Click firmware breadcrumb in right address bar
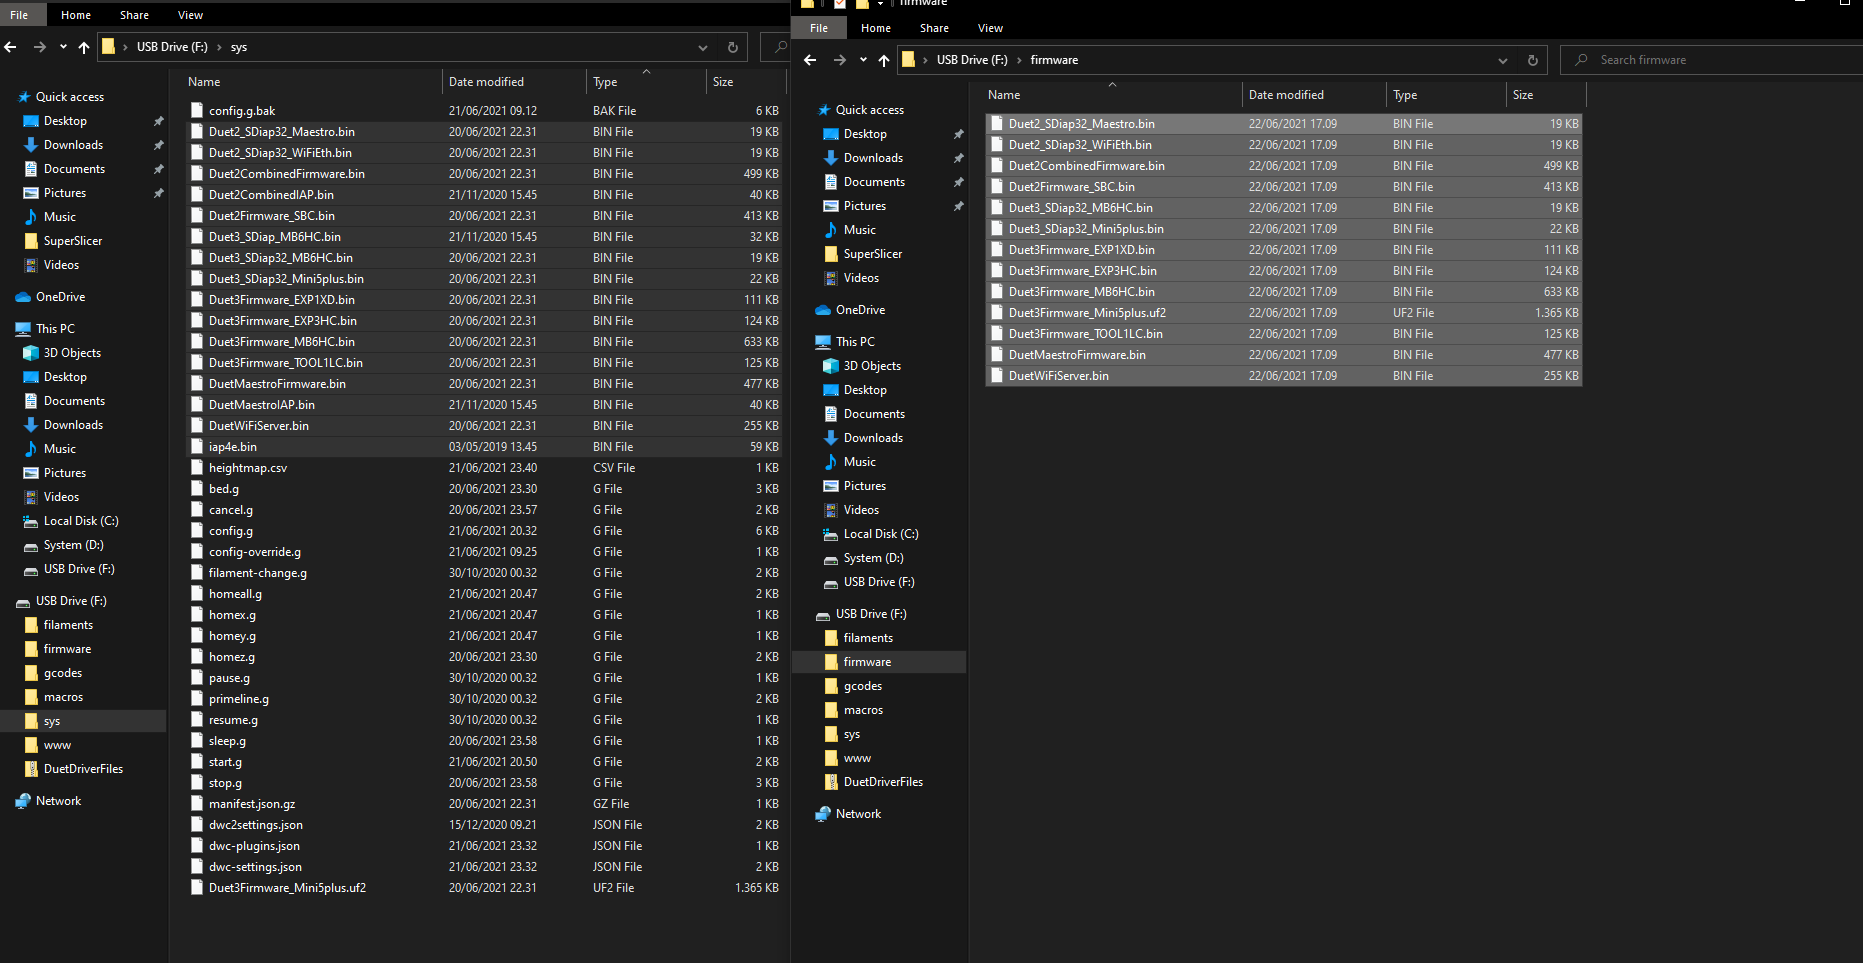 point(1054,60)
